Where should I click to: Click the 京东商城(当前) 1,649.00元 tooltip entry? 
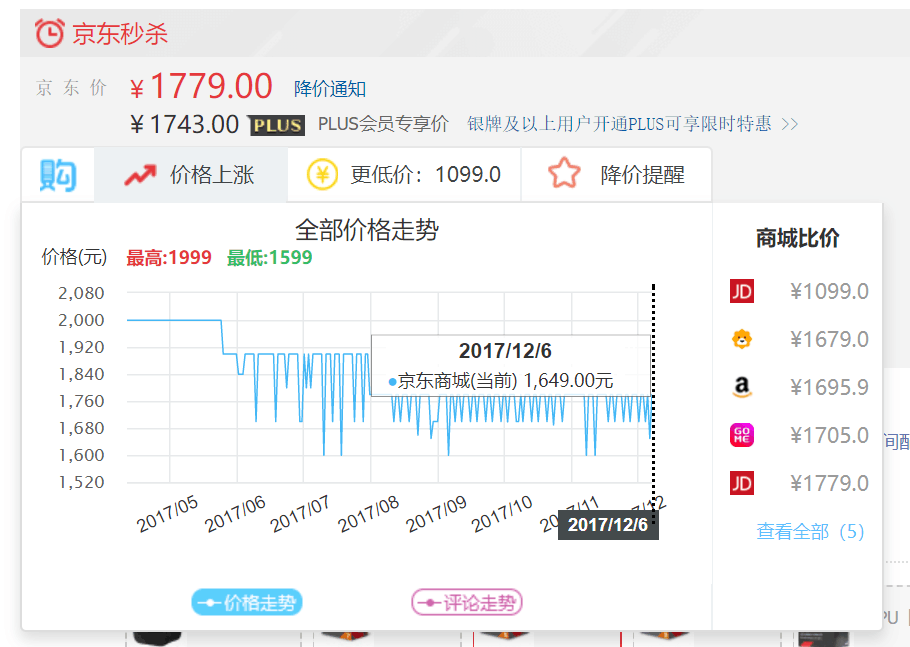501,381
